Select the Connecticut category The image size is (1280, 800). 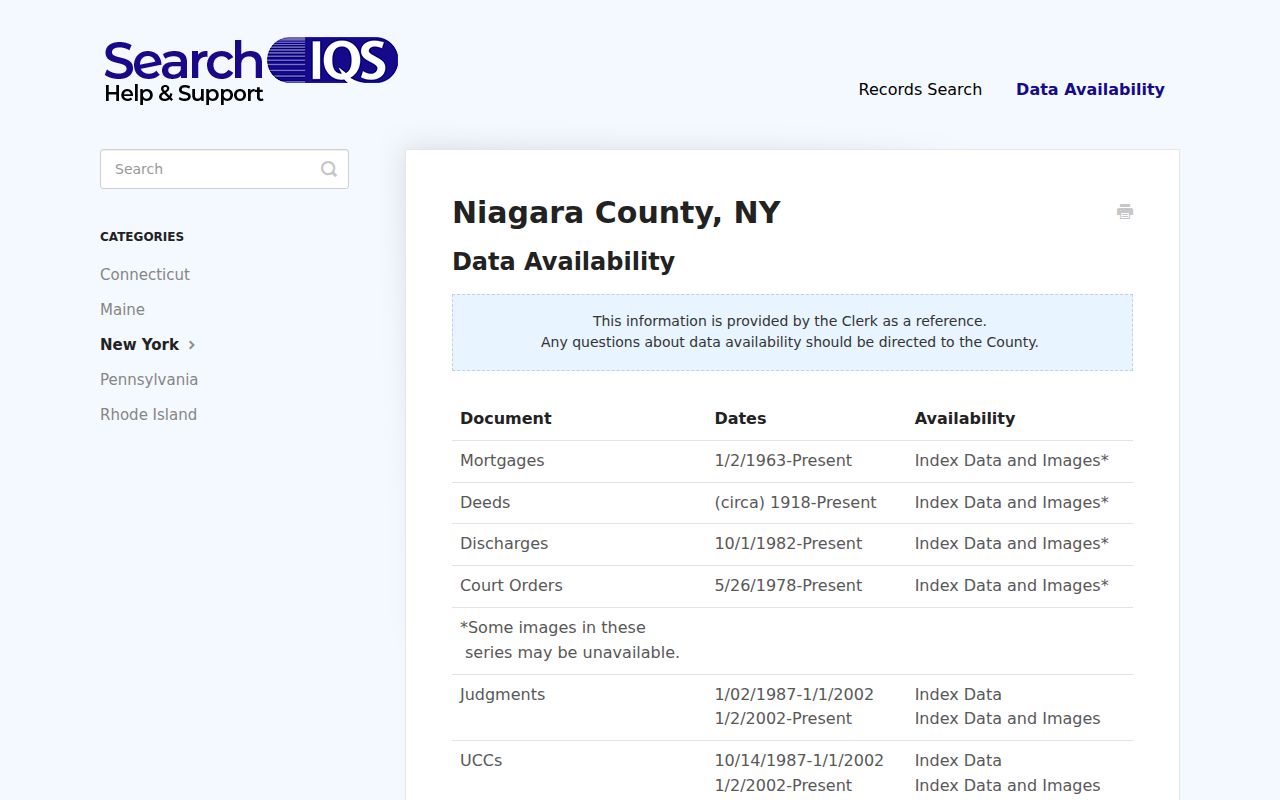point(145,274)
